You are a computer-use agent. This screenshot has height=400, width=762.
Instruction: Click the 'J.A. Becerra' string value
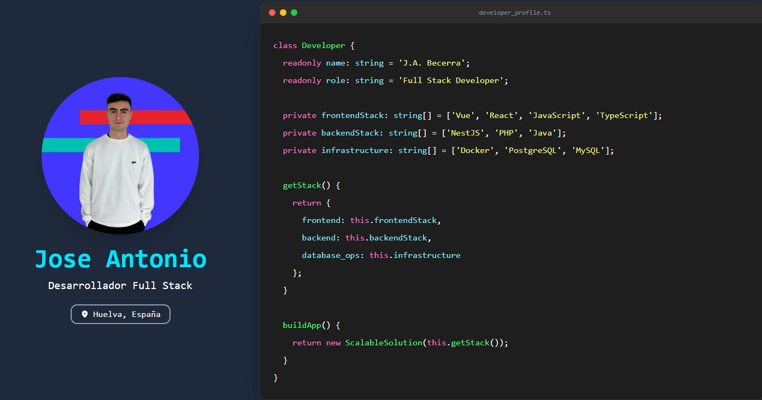(432, 63)
